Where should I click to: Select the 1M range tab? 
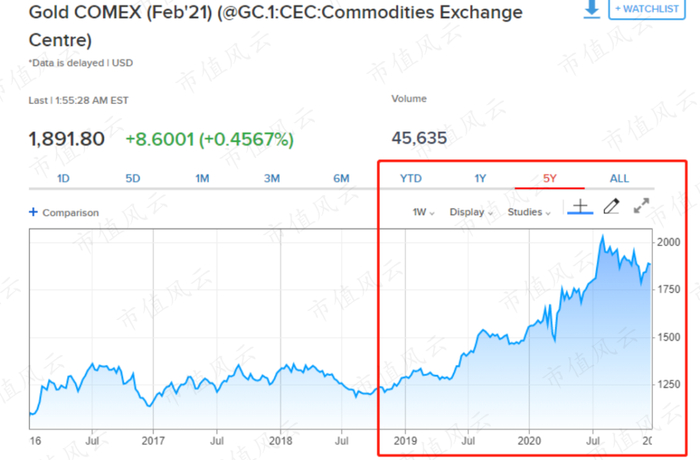(202, 178)
